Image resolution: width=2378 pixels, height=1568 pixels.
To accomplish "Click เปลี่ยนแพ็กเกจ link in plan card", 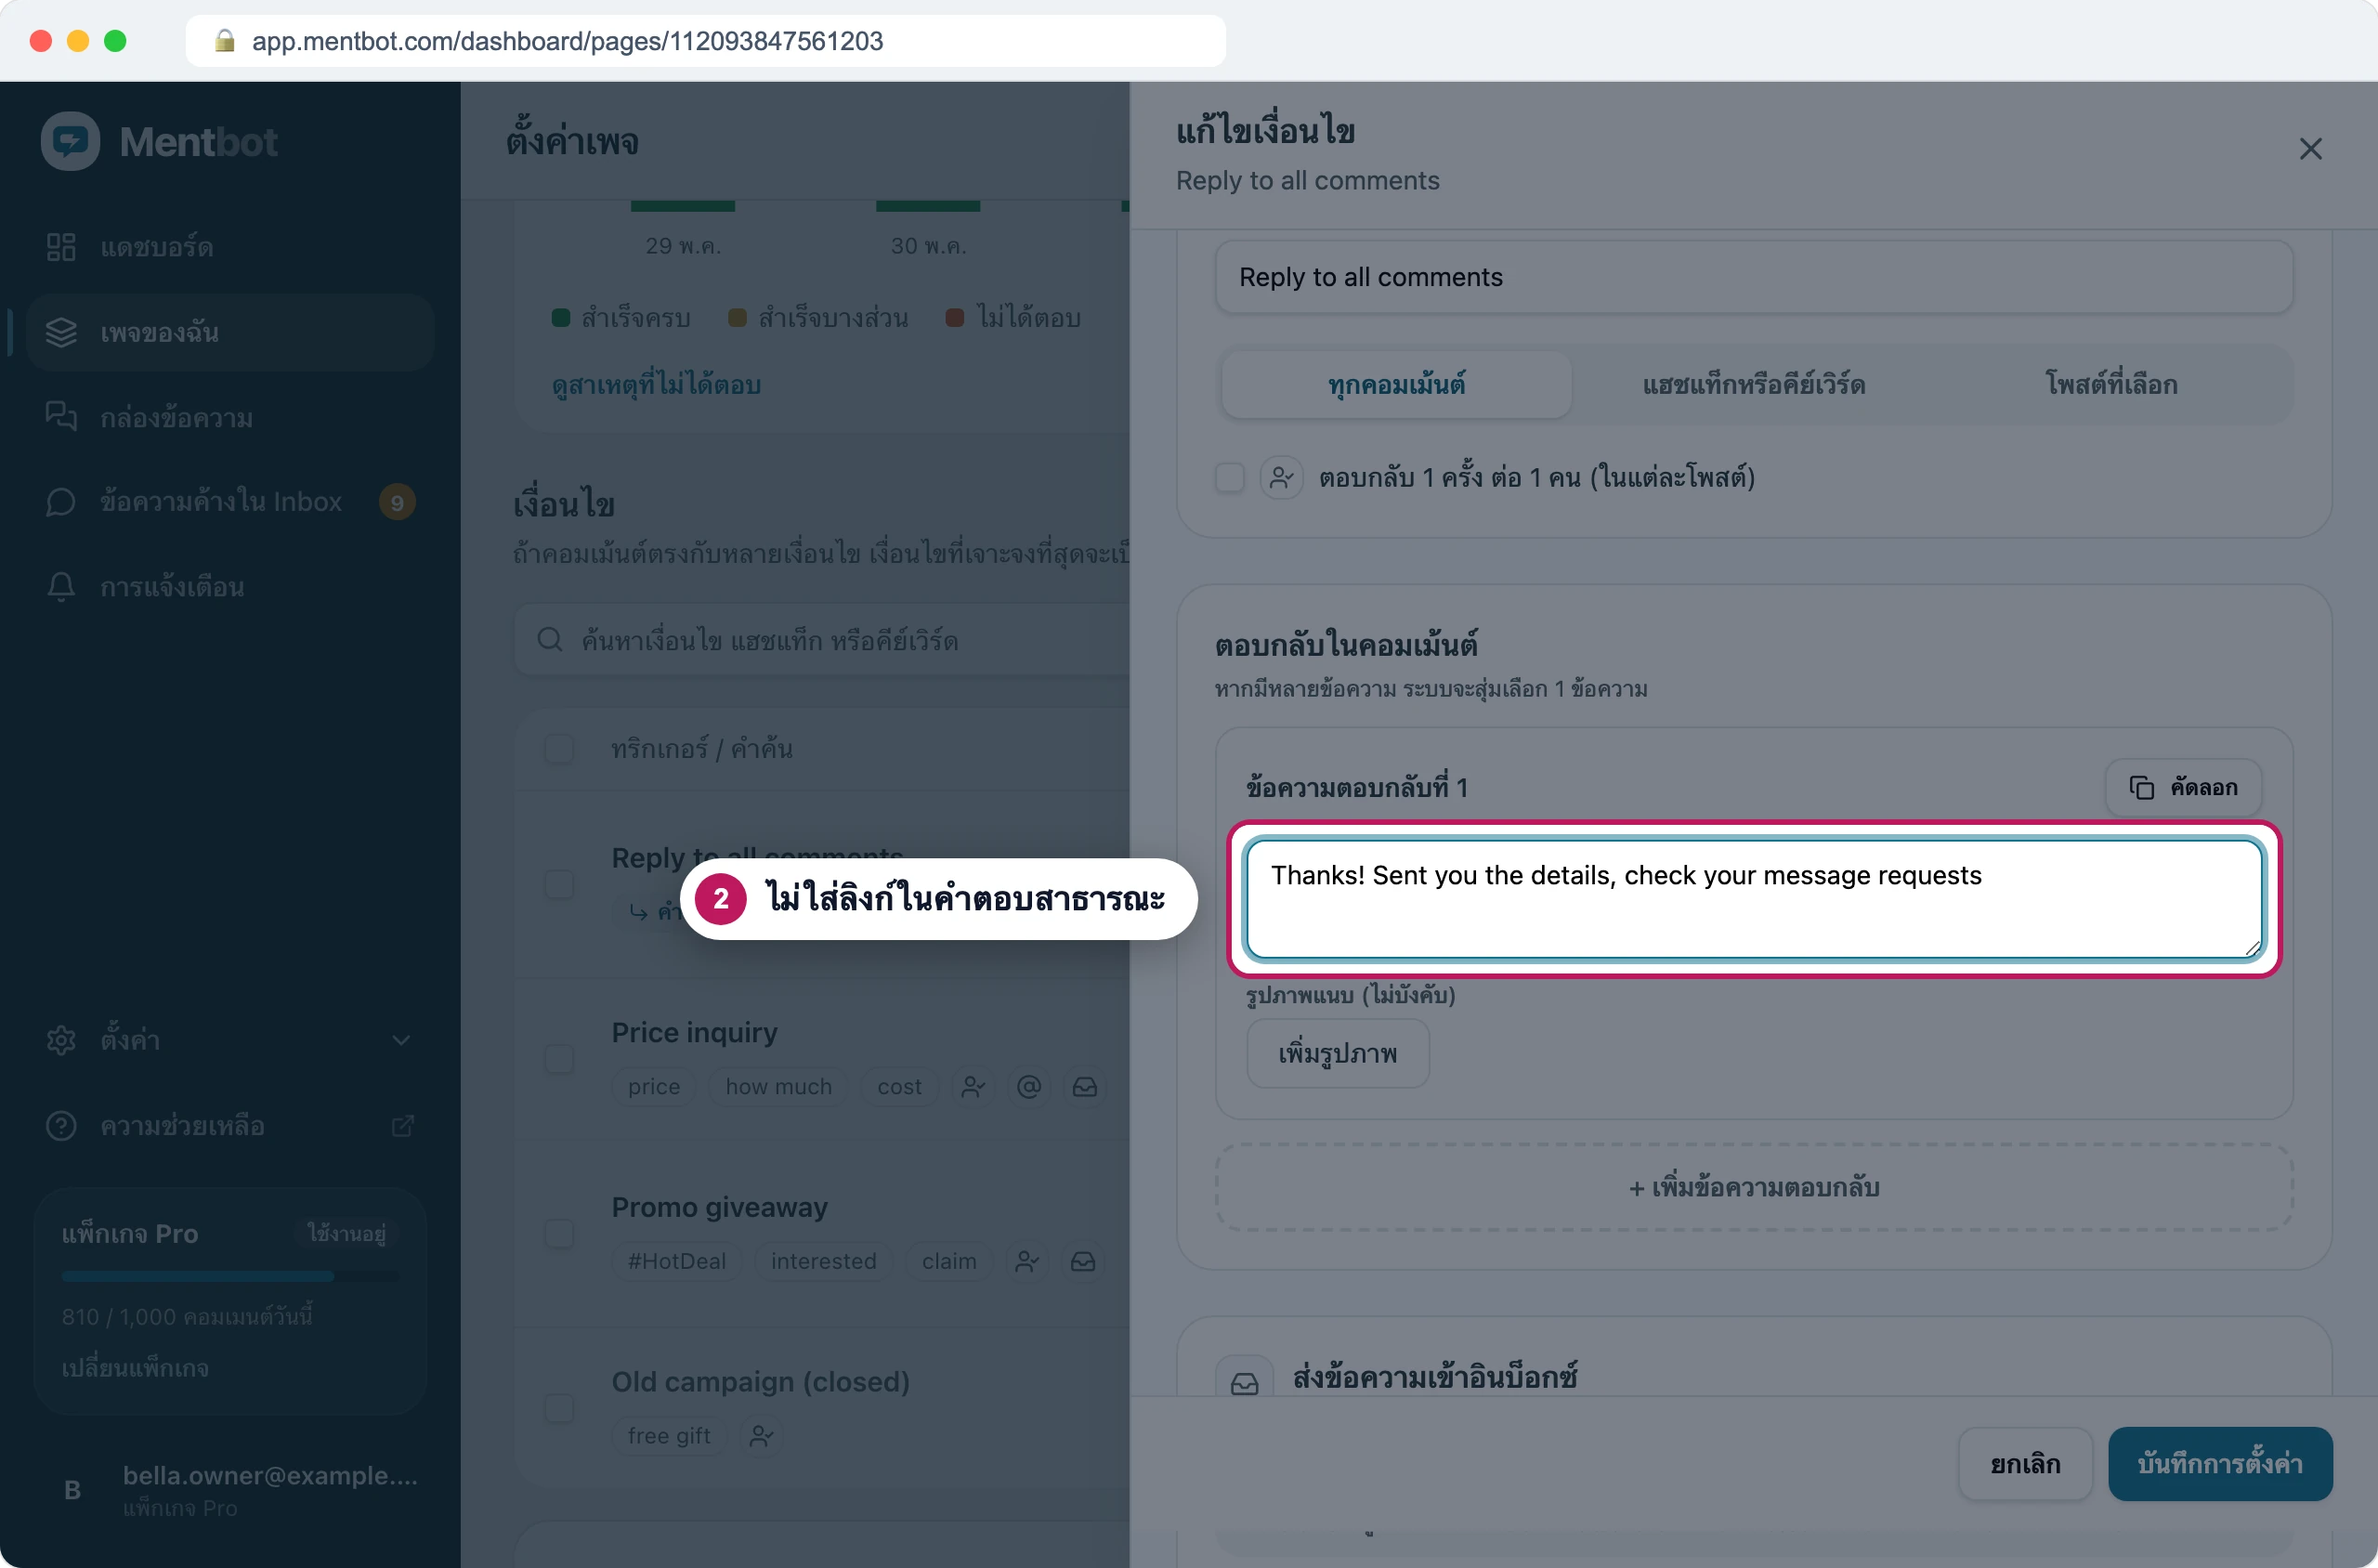I will point(135,1368).
